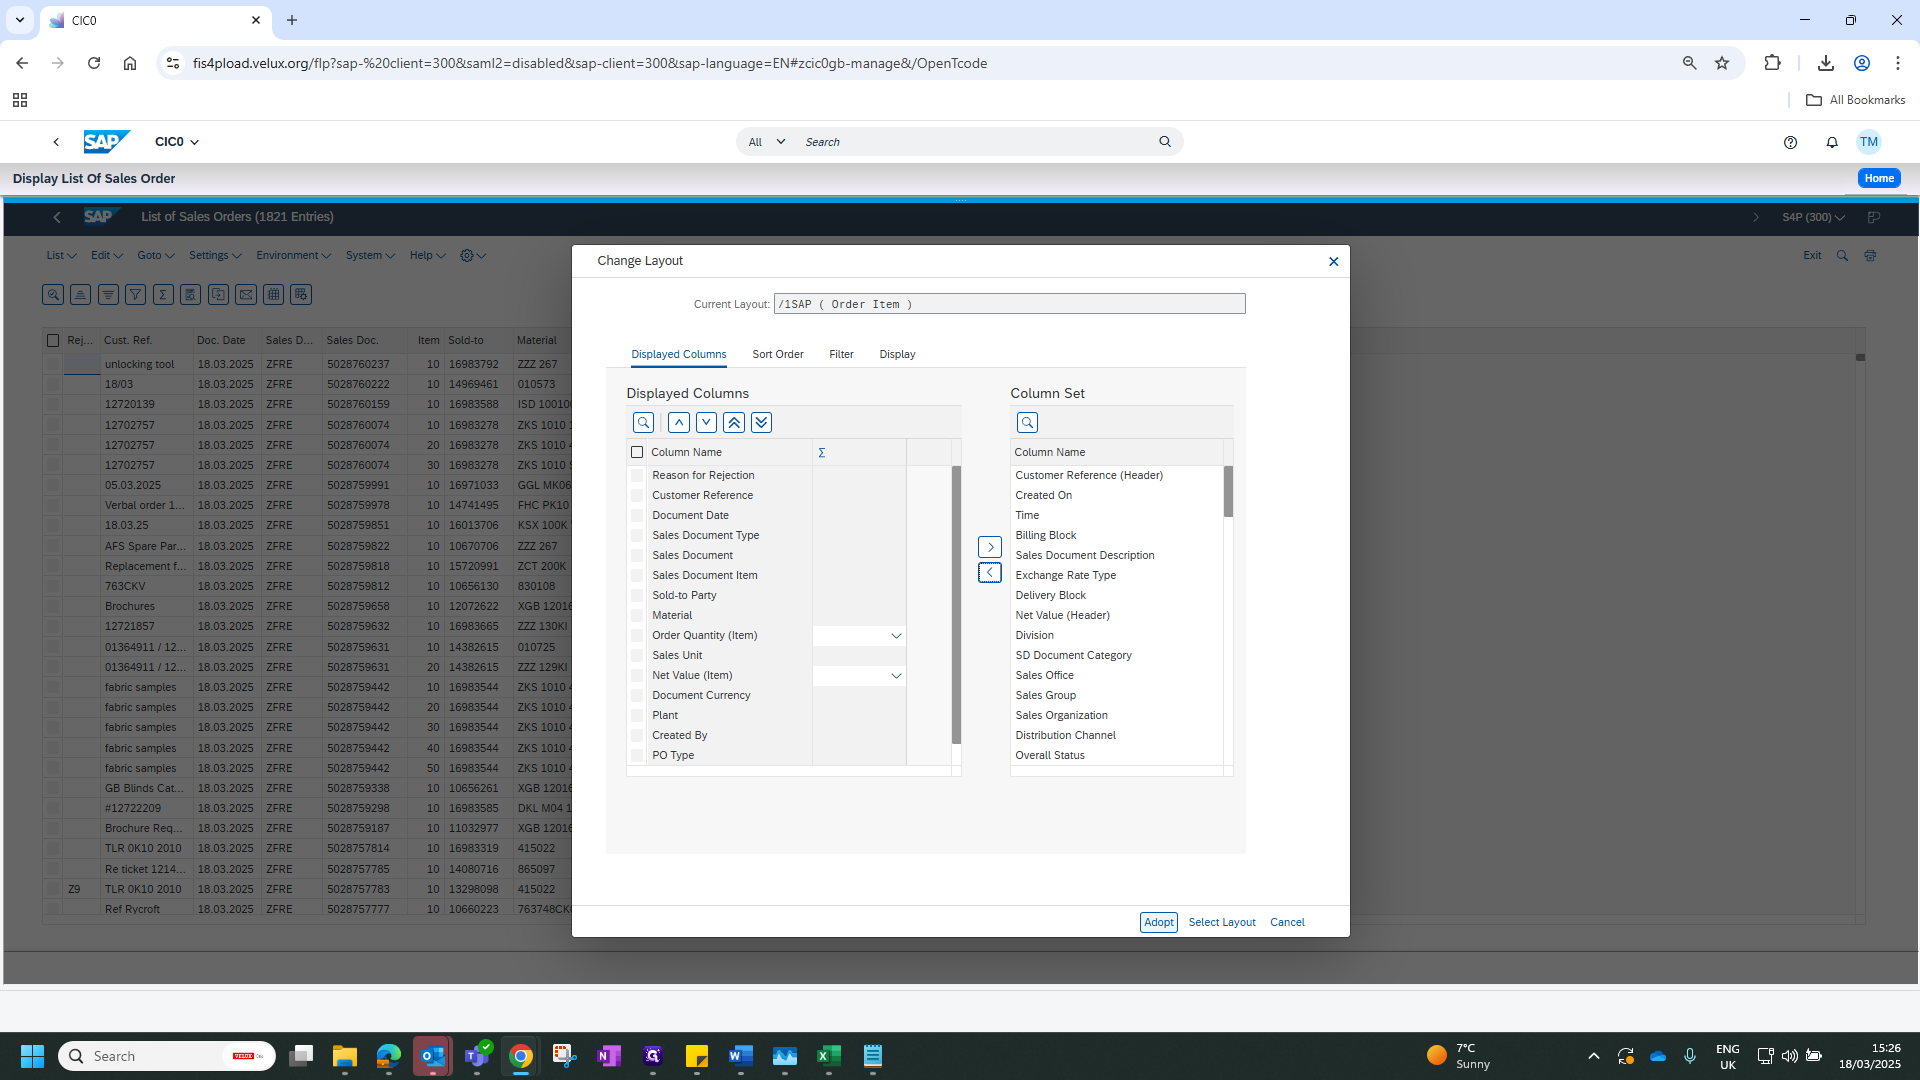This screenshot has height=1080, width=1920.
Task: Click the Select Layout link
Action: pyautogui.click(x=1222, y=922)
